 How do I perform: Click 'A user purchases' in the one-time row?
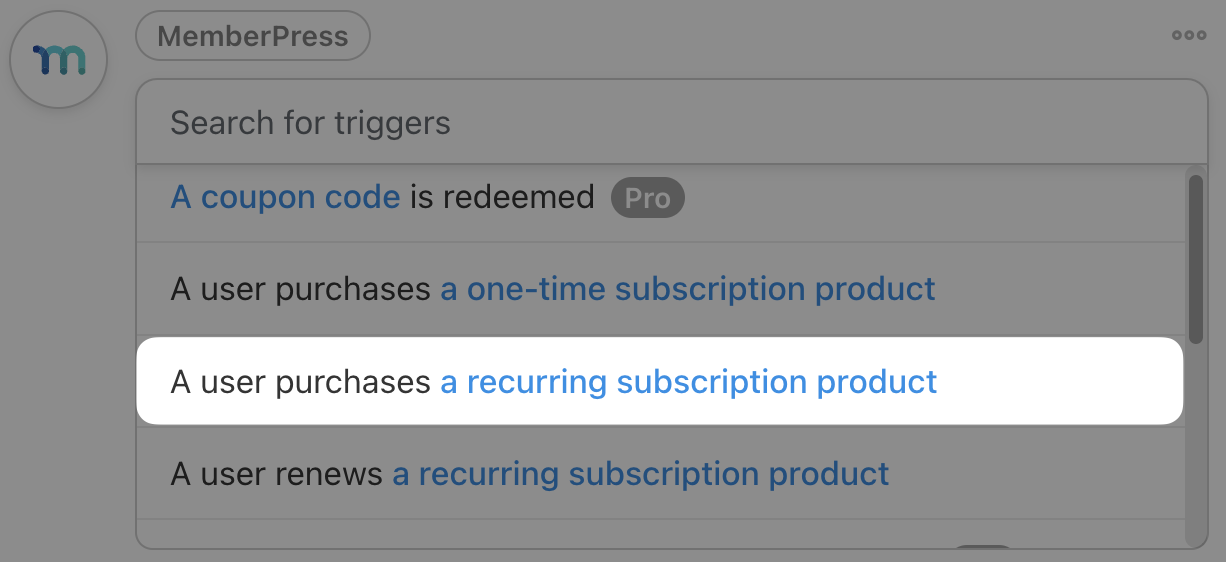(x=300, y=289)
